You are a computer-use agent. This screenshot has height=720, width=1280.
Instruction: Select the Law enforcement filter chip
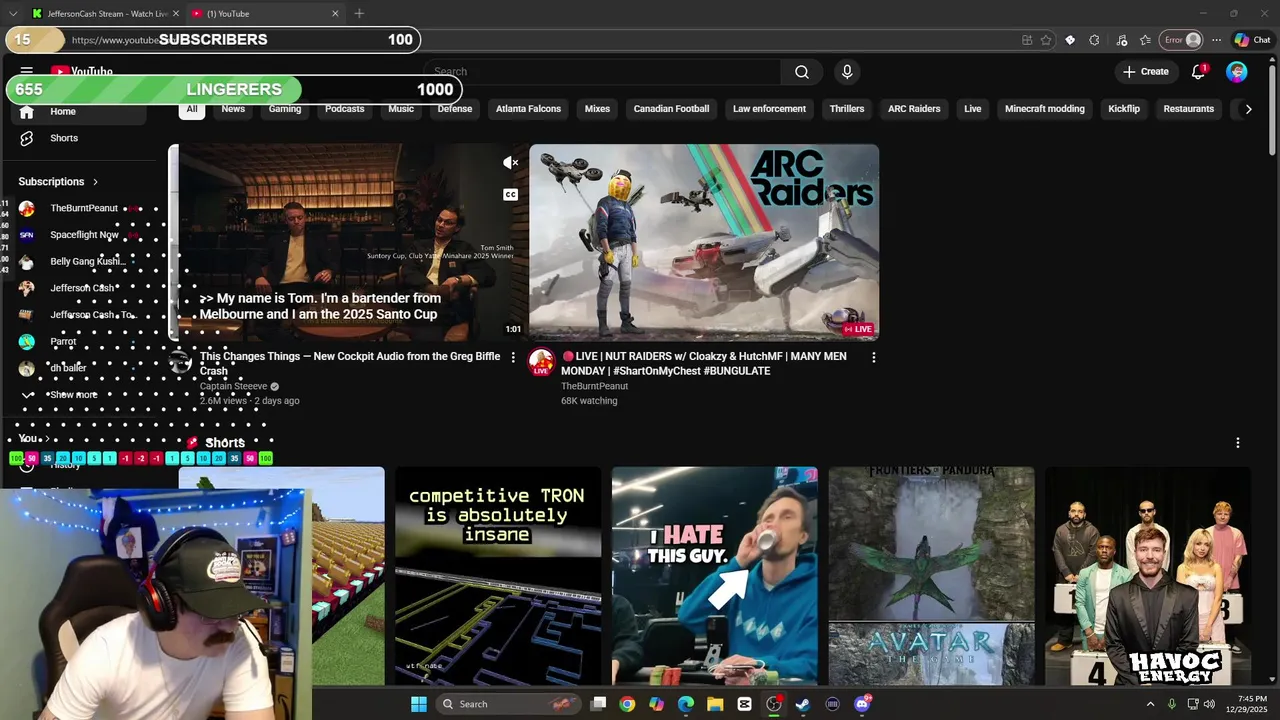769,109
